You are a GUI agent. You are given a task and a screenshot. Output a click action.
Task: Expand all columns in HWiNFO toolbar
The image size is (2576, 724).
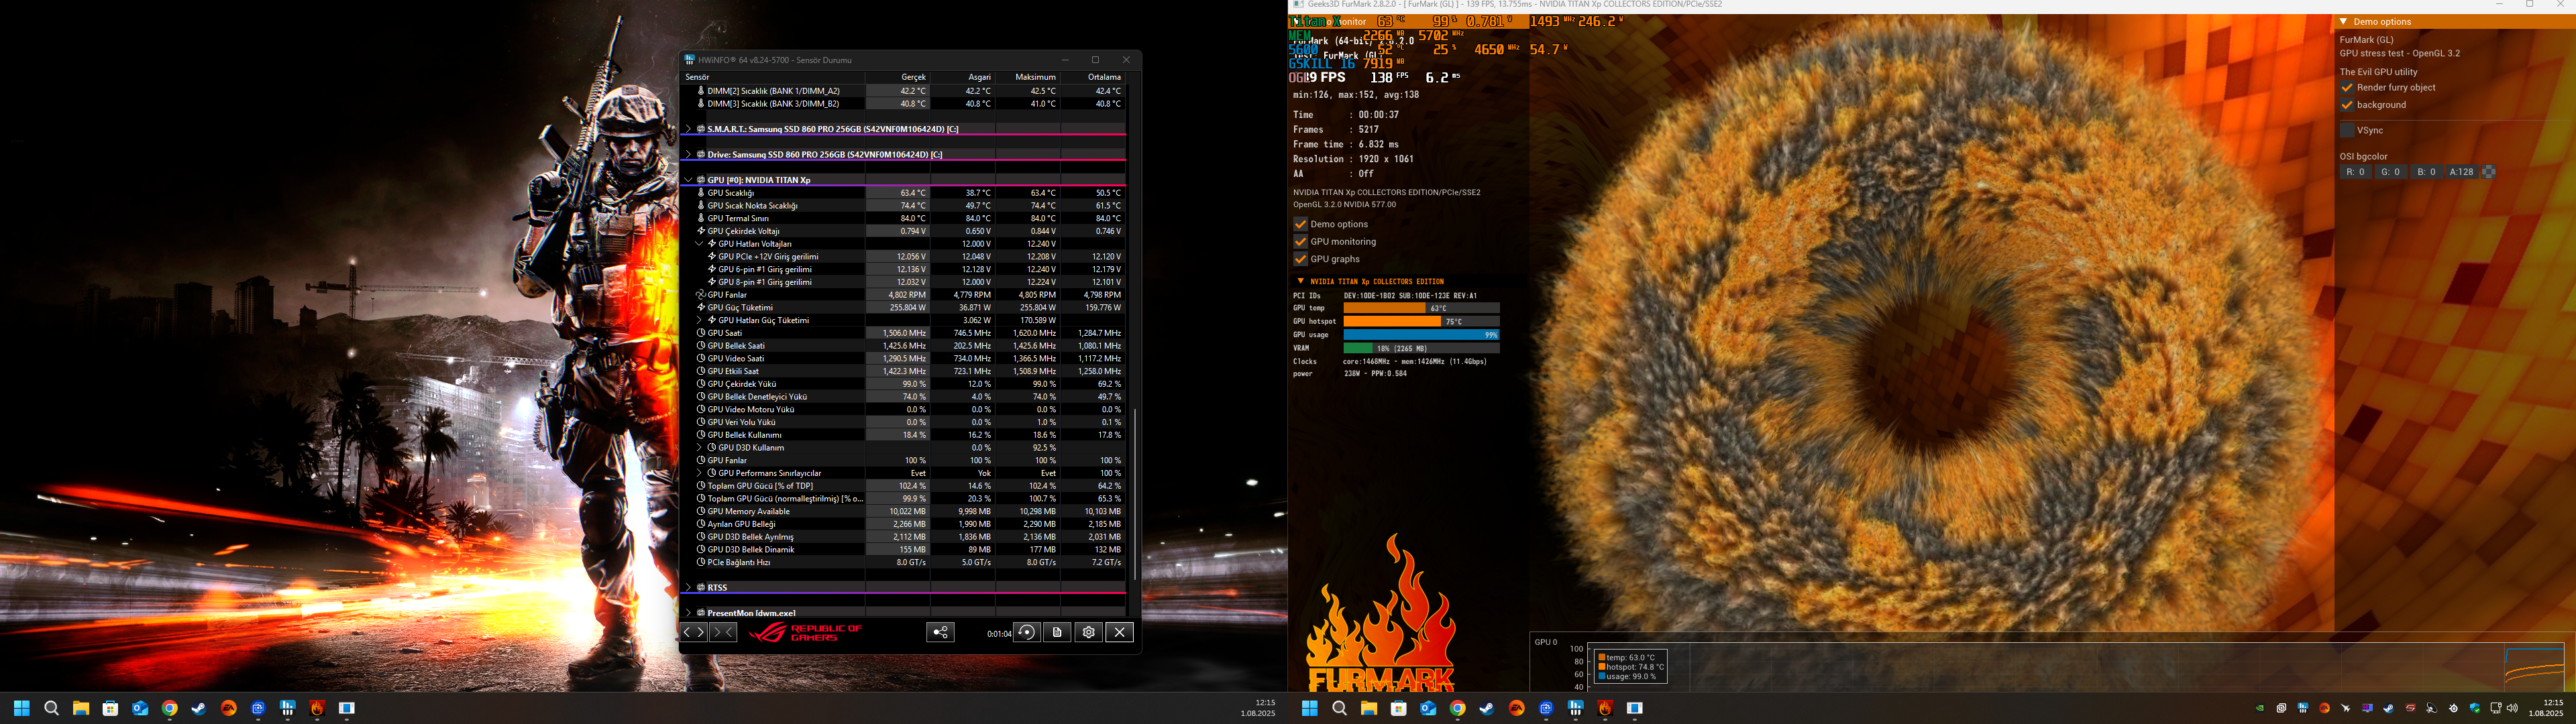coord(694,632)
